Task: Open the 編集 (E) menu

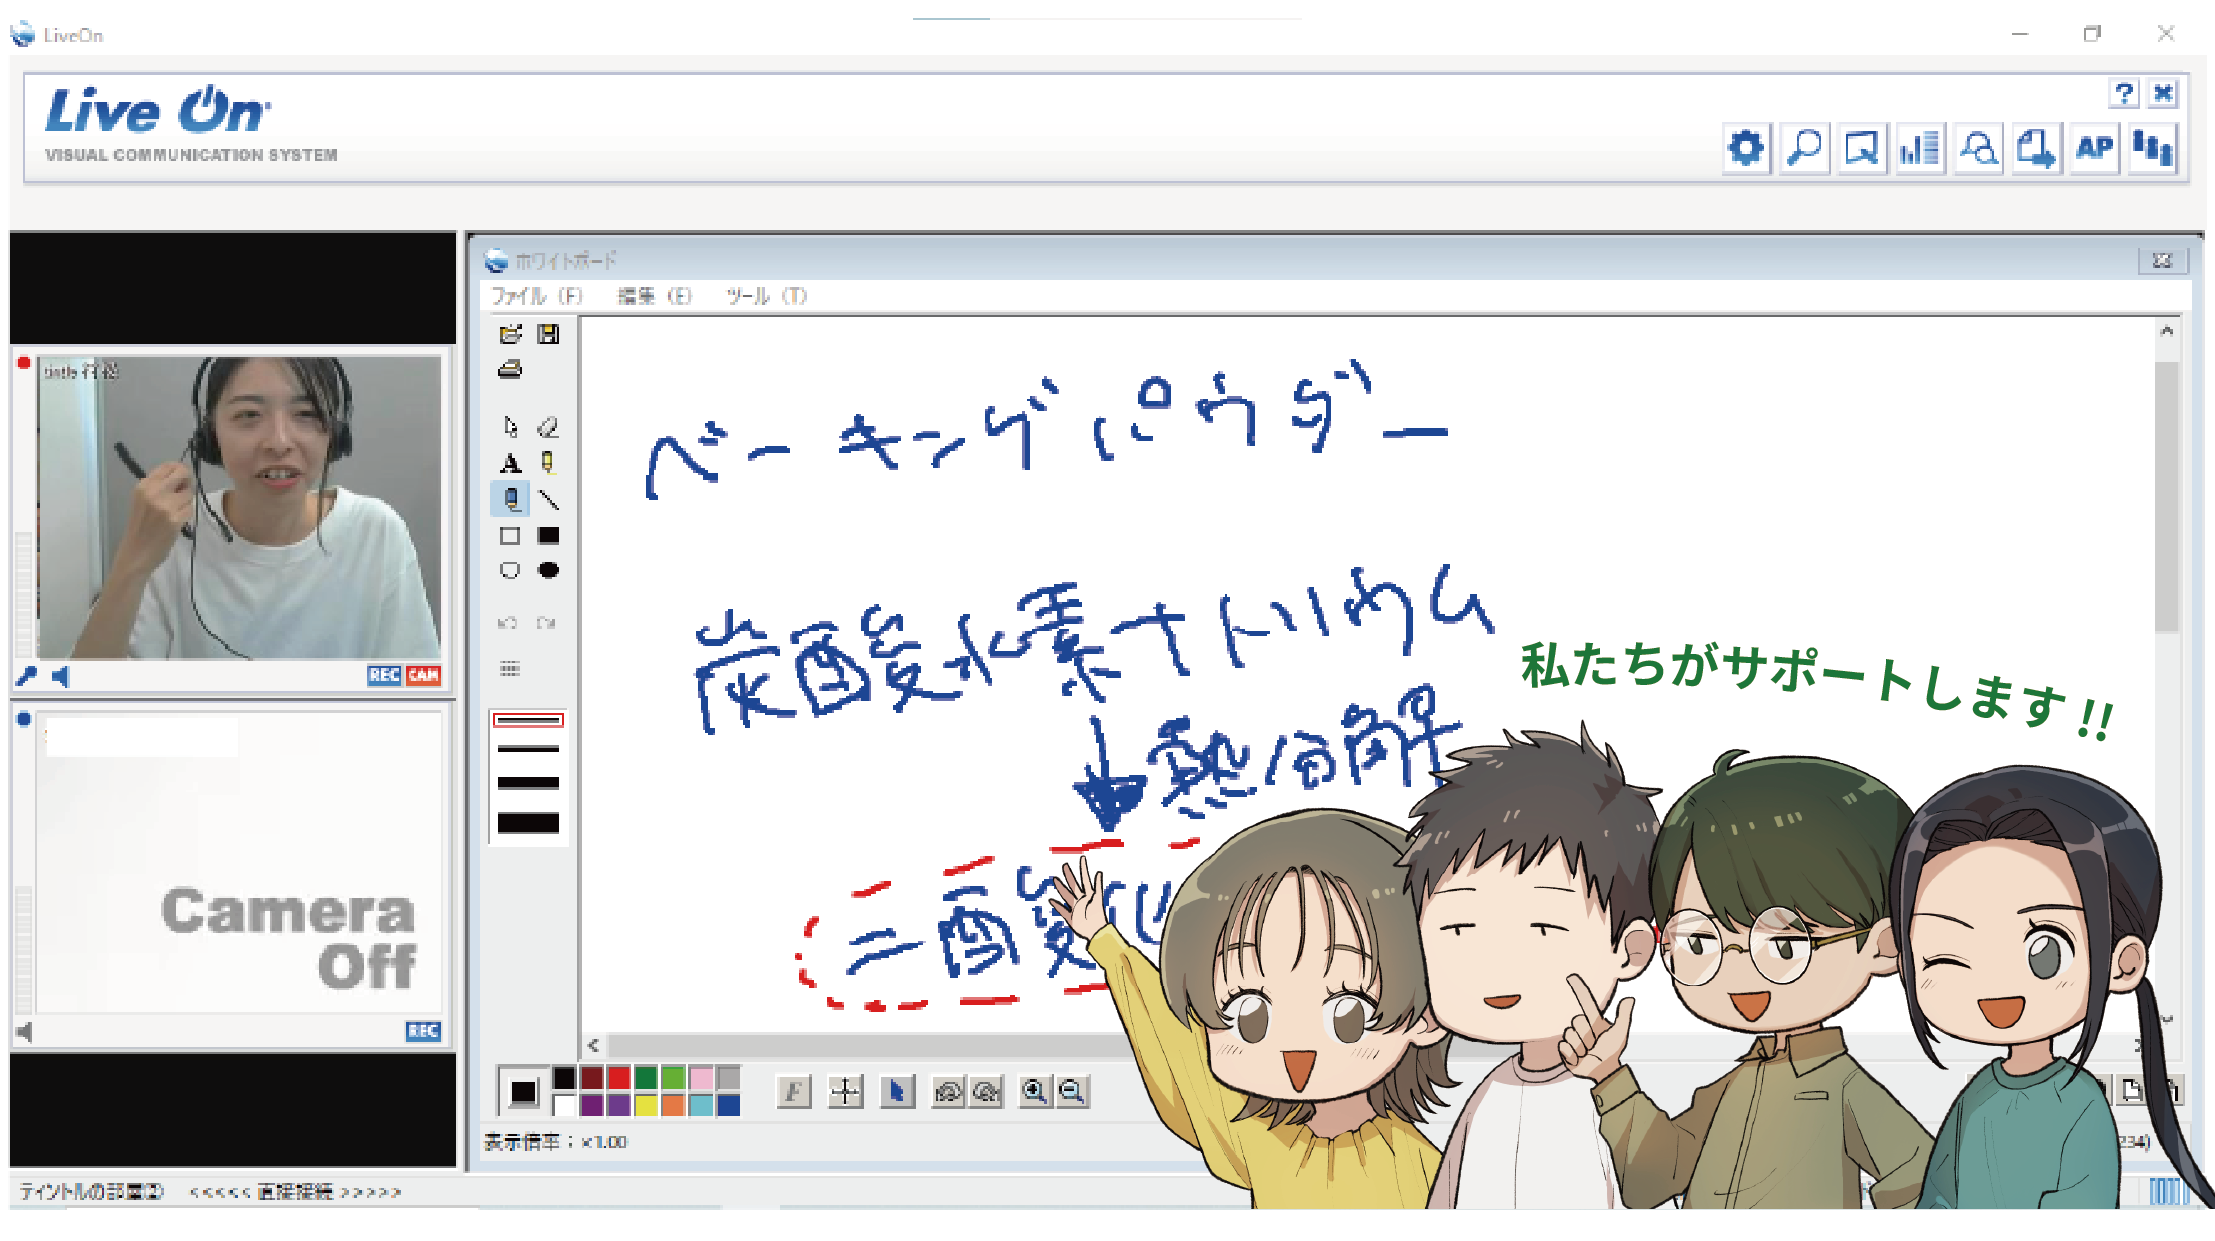Action: [x=654, y=296]
